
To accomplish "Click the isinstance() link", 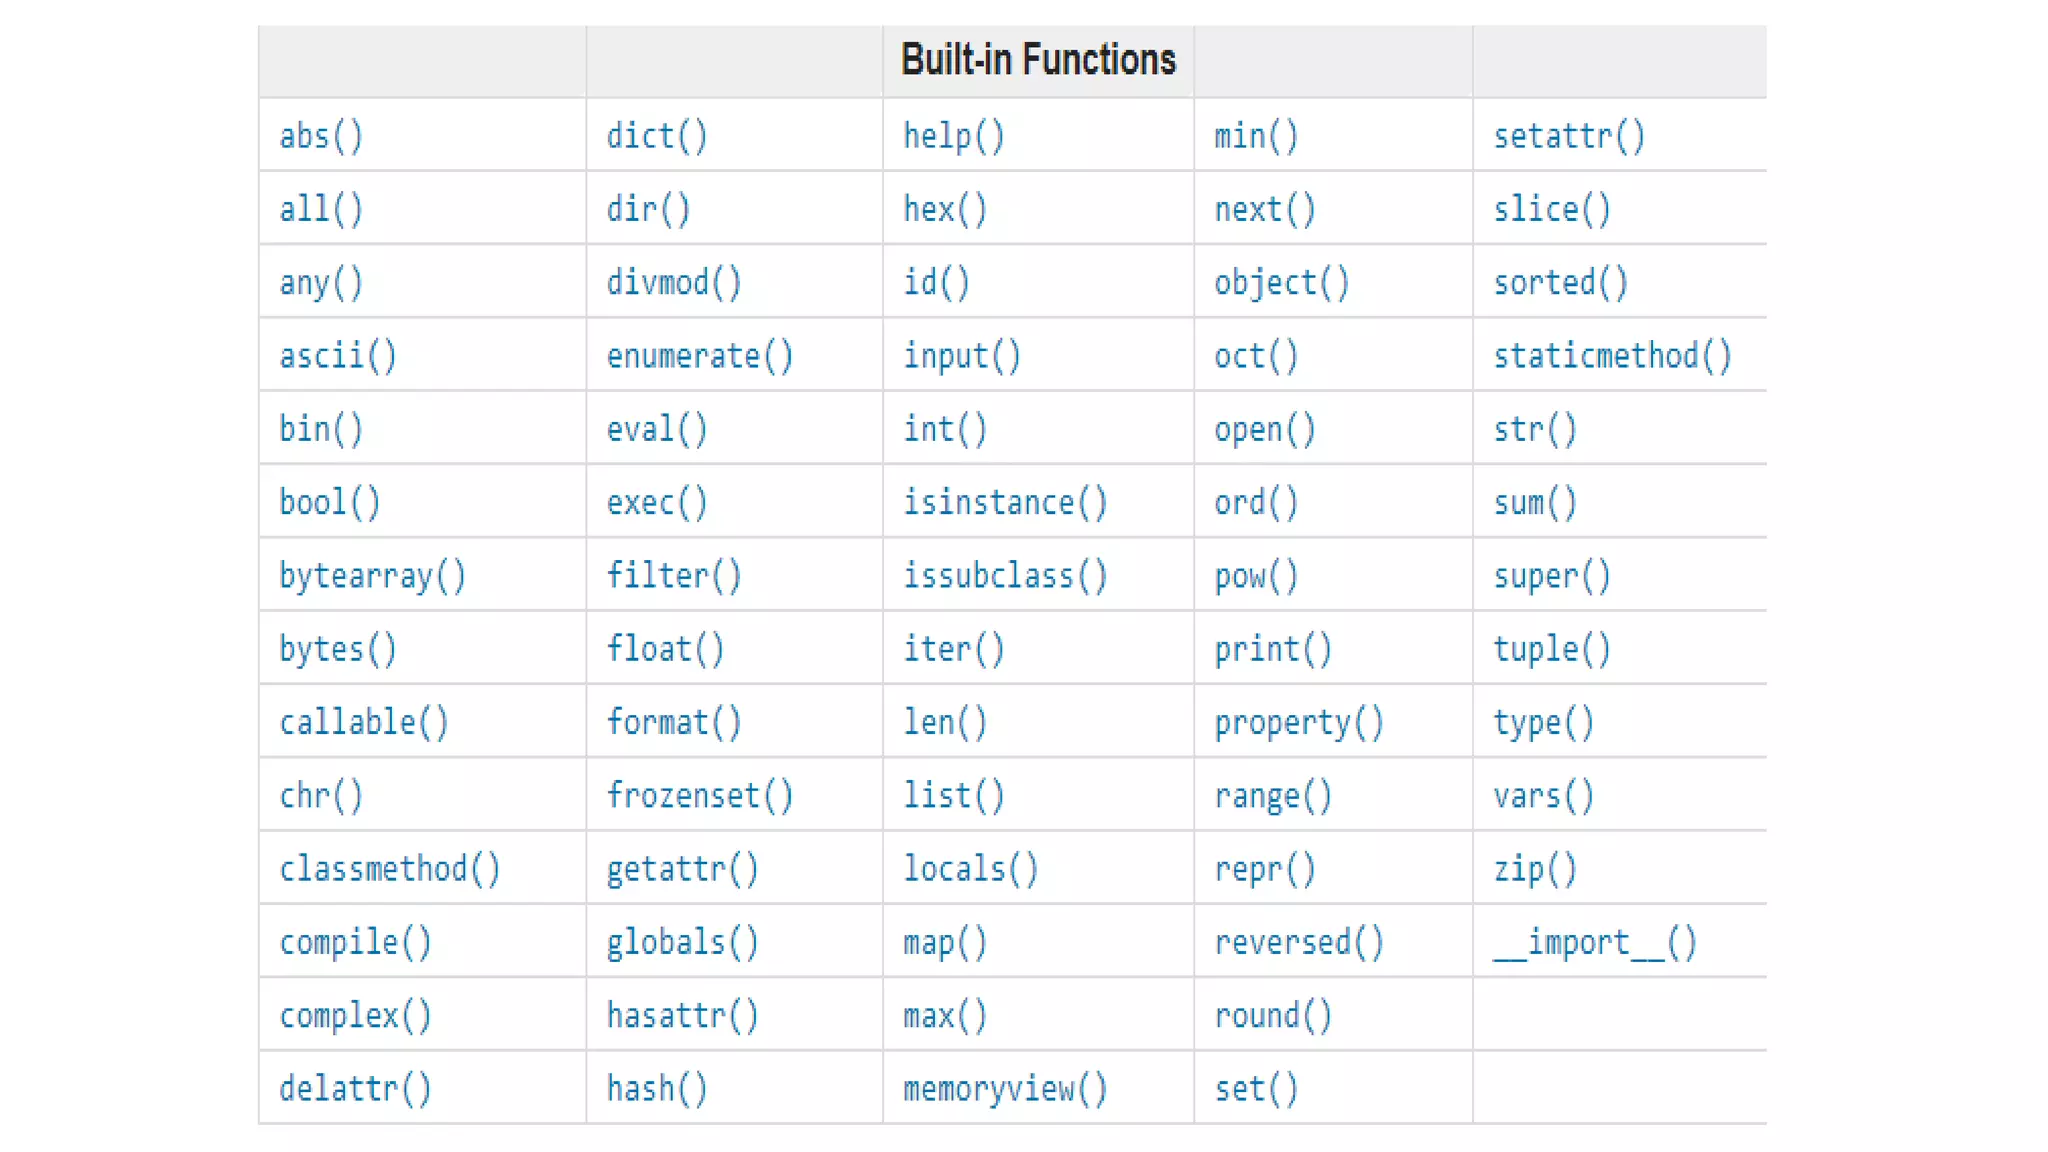I will (1005, 502).
